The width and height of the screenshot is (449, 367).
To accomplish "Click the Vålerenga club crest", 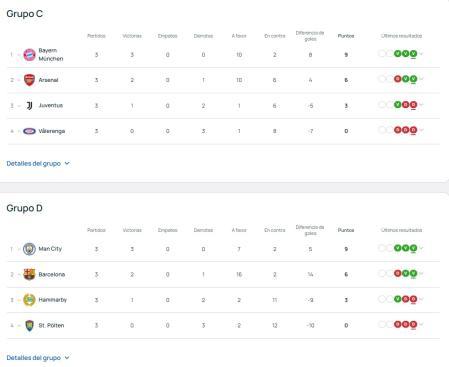I will [29, 131].
